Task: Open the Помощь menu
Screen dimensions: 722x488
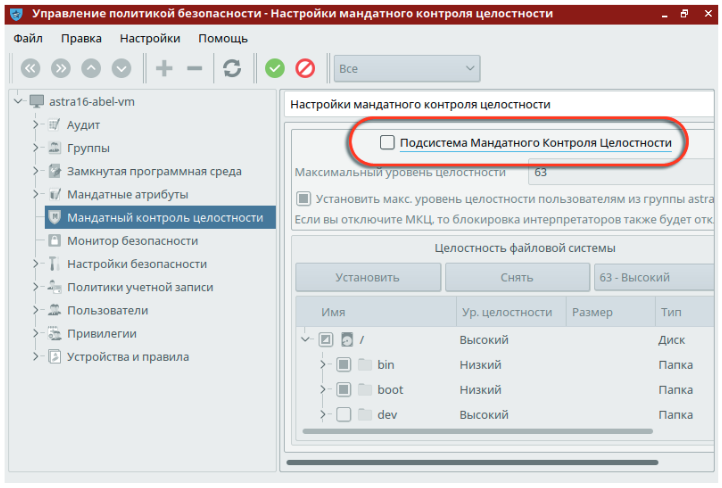Action: pos(223,38)
